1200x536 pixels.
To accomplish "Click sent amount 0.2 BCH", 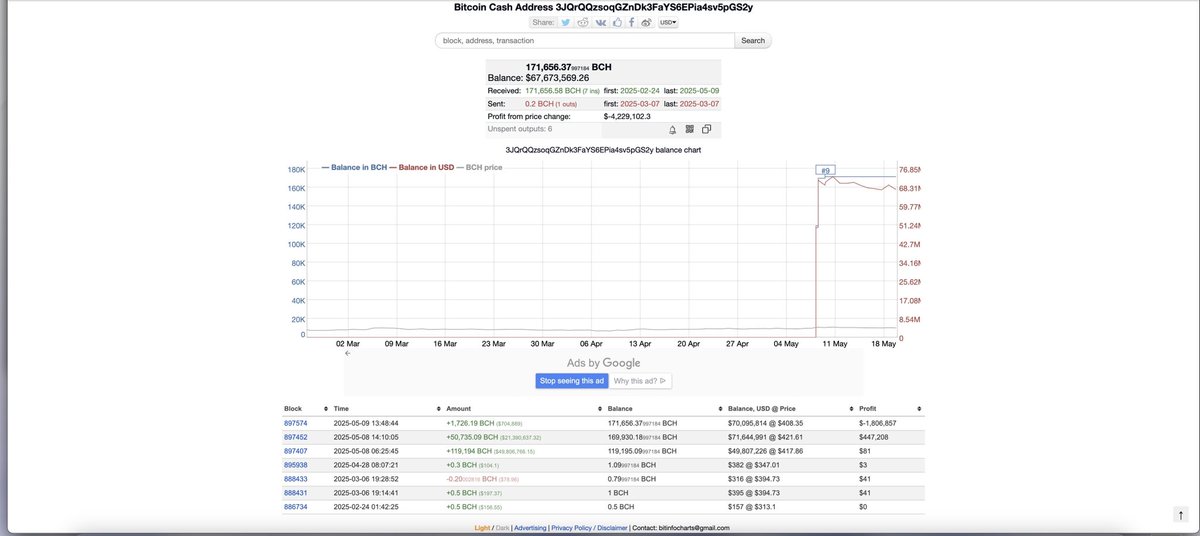I will (540, 103).
